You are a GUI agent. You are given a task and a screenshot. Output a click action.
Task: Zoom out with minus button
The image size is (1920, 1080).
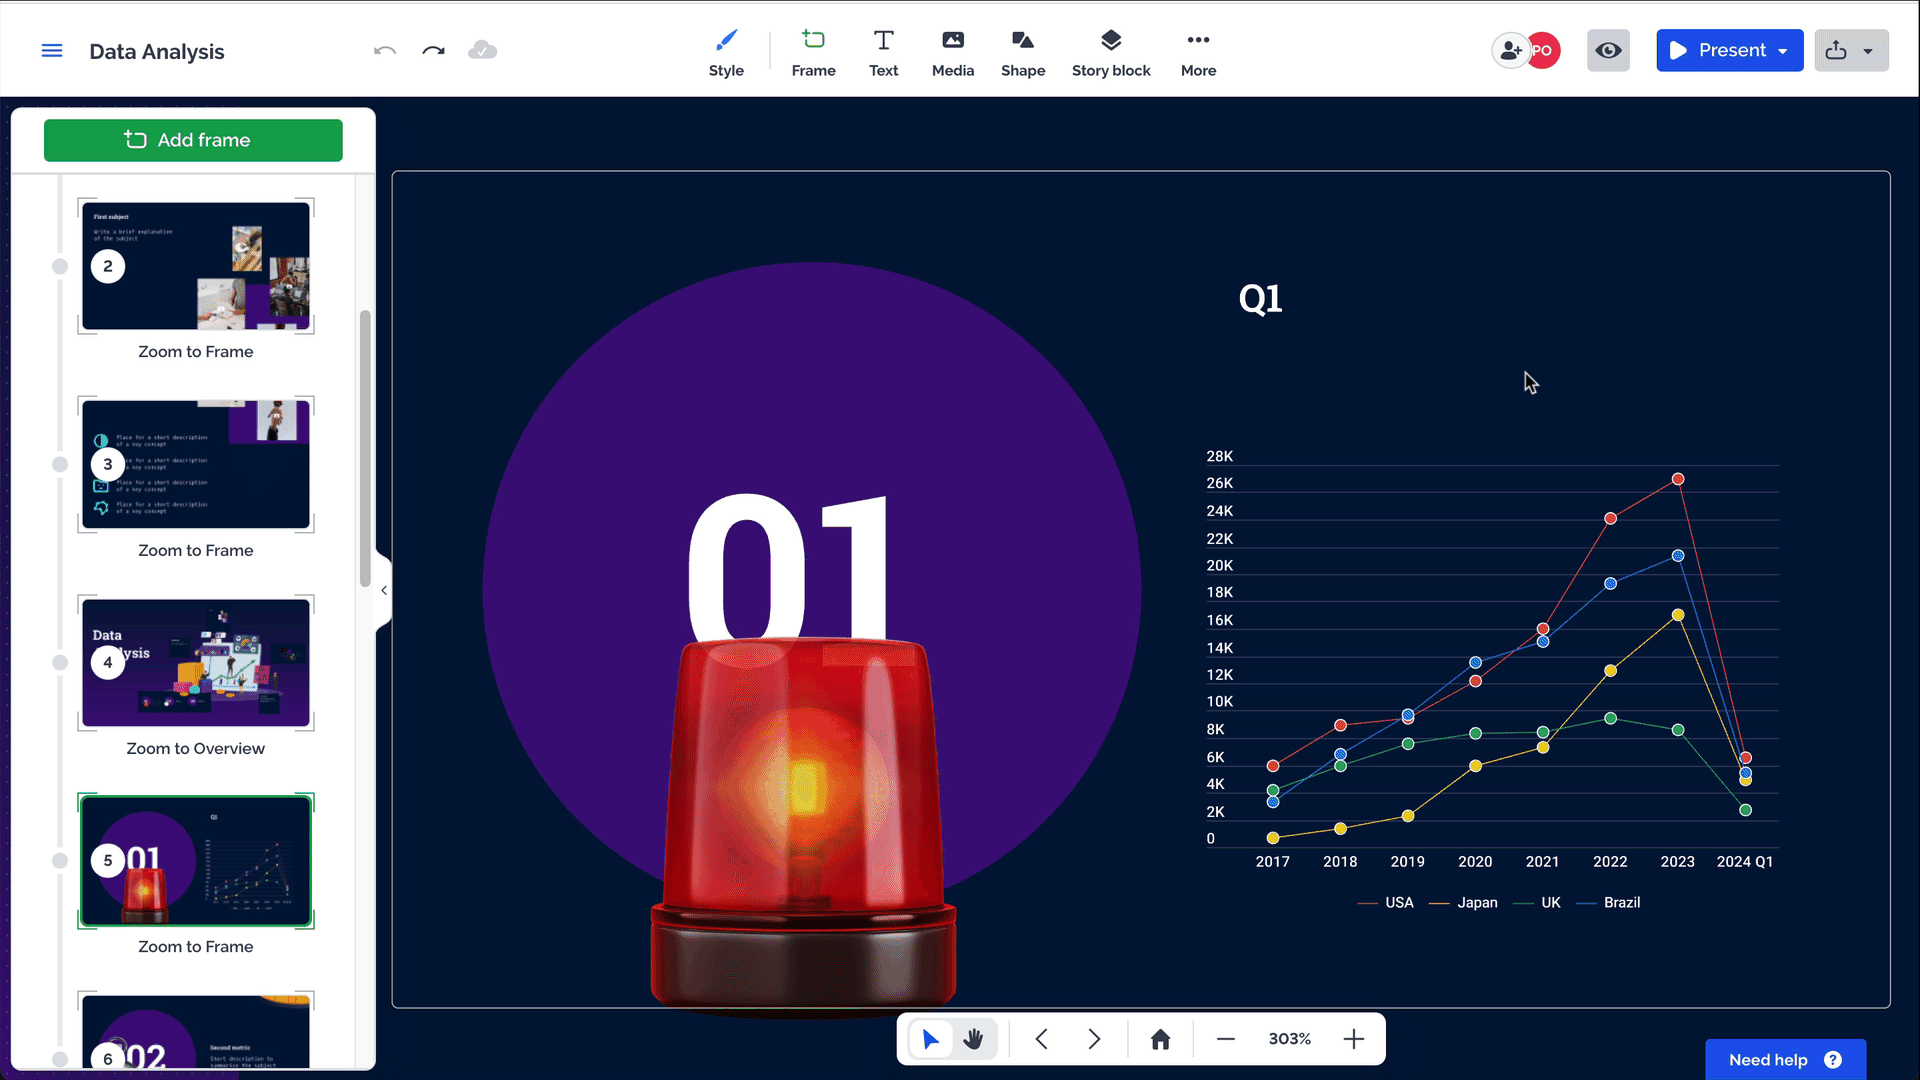pyautogui.click(x=1226, y=1039)
